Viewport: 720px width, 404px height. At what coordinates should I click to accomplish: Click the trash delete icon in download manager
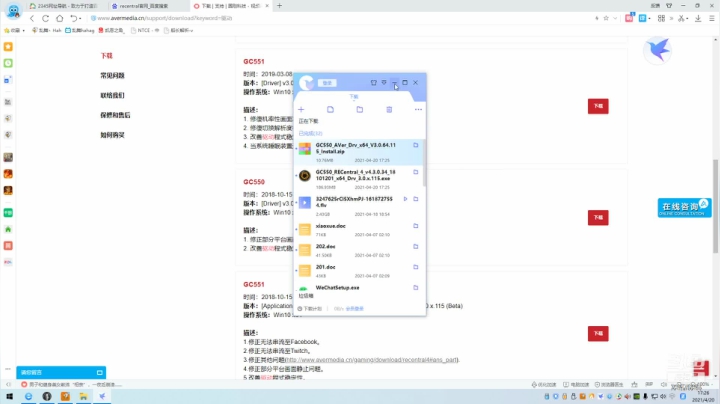(x=389, y=109)
